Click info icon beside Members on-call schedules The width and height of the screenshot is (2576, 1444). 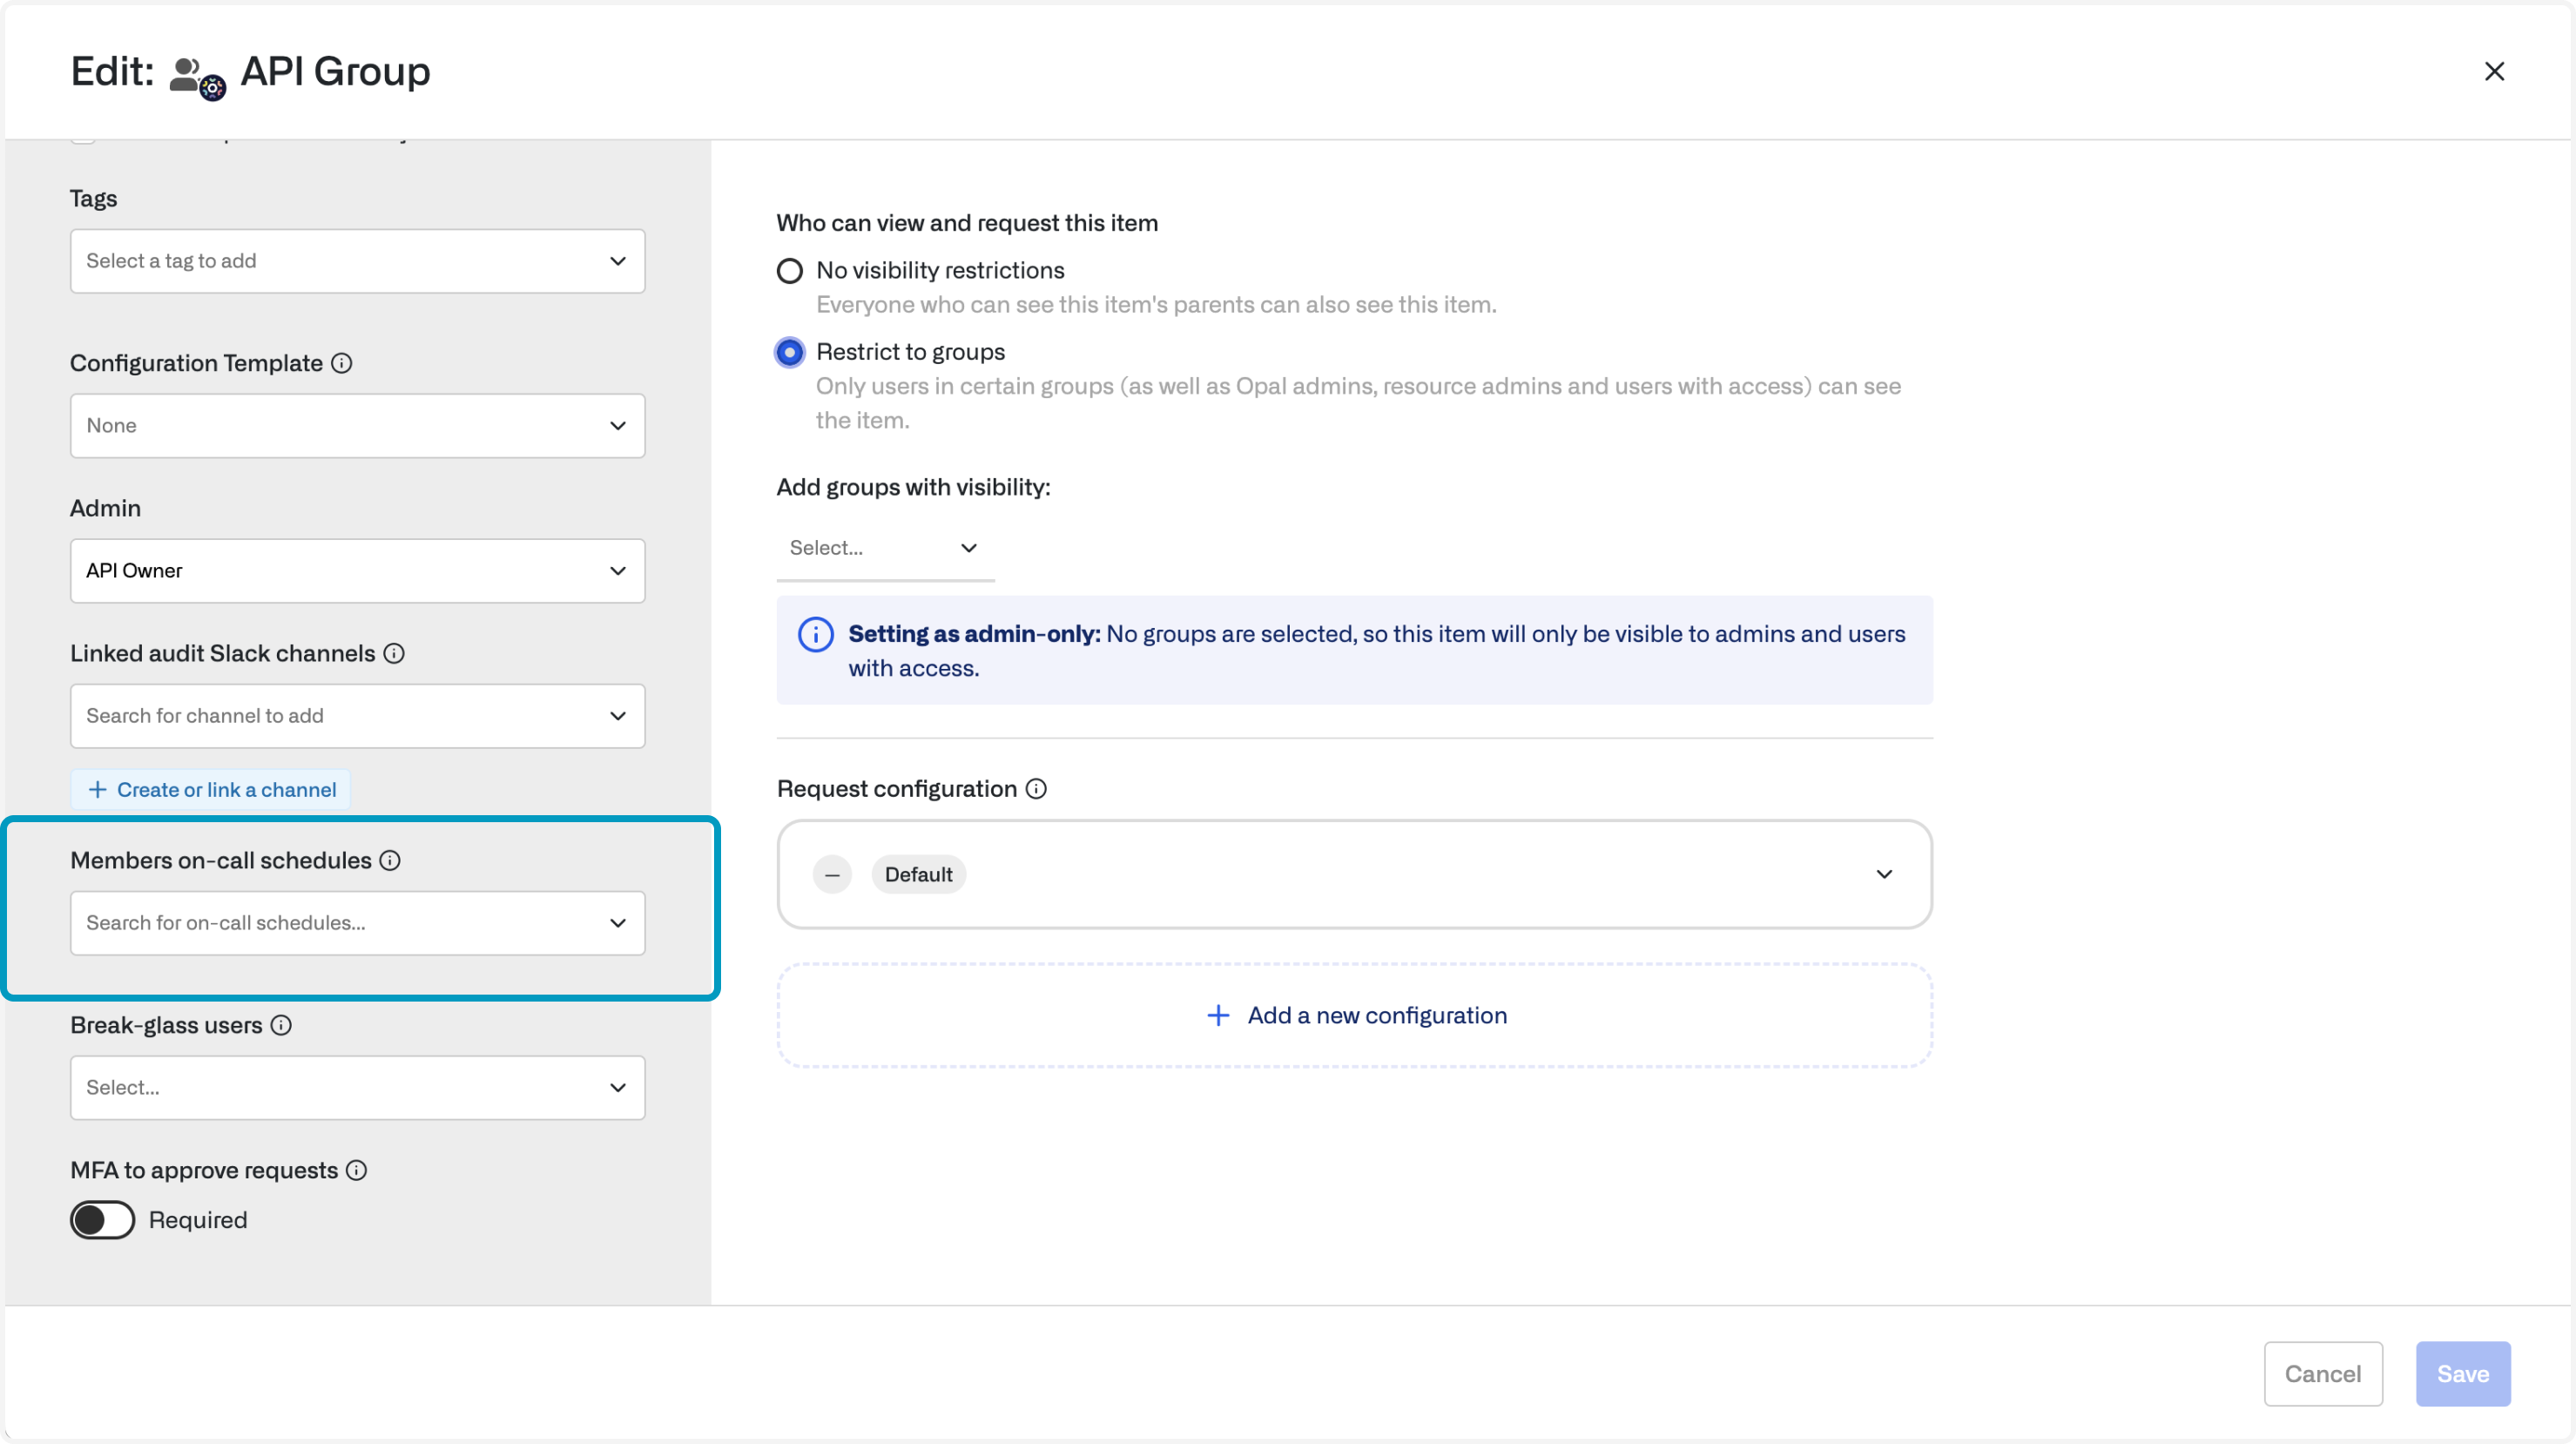click(x=391, y=860)
